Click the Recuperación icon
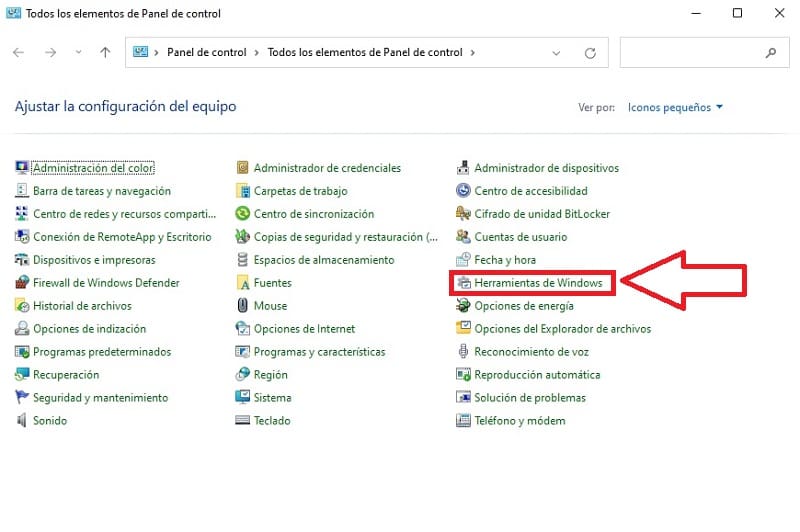This screenshot has height=532, width=800. [21, 374]
